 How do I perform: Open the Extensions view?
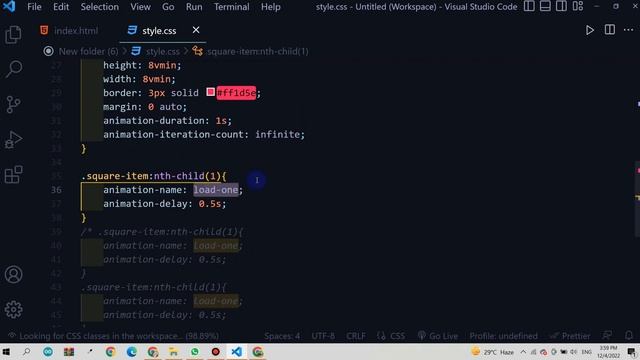[13, 175]
